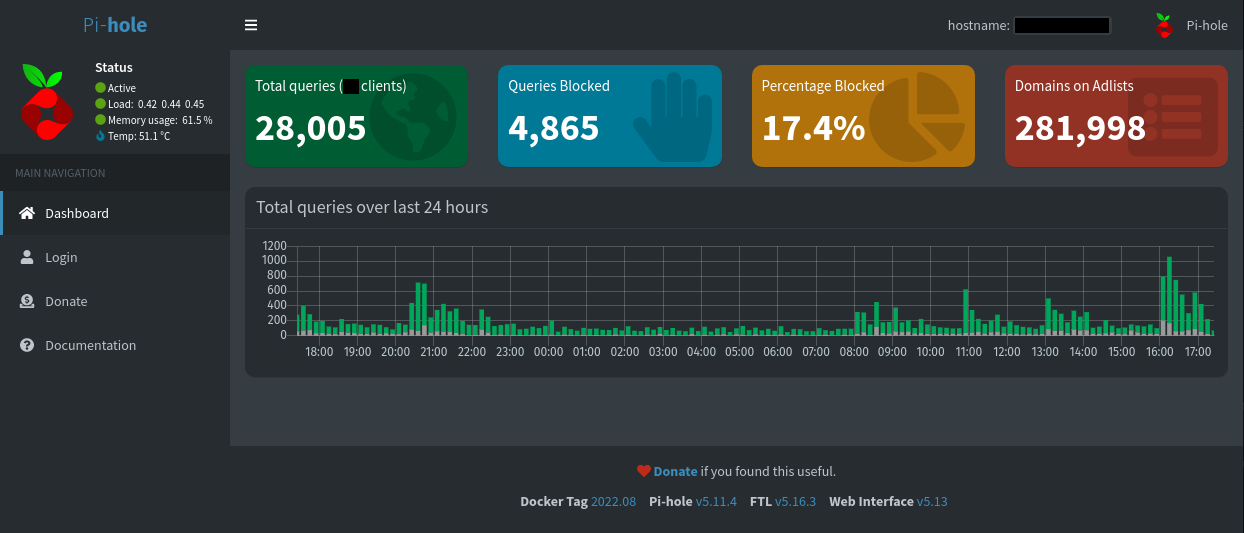The height and width of the screenshot is (533, 1244).
Task: Click the globe icon in Total queries card
Action: [413, 117]
